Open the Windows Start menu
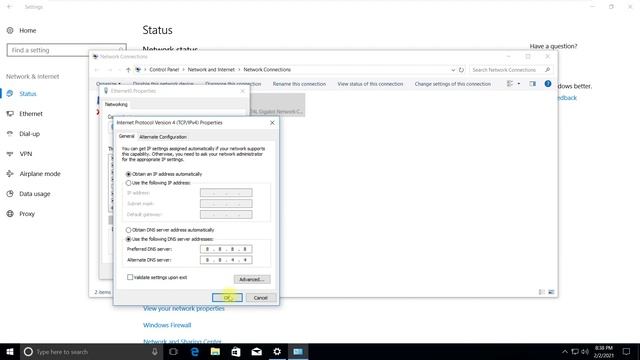Viewport: 640px width, 360px height. pos(10,352)
